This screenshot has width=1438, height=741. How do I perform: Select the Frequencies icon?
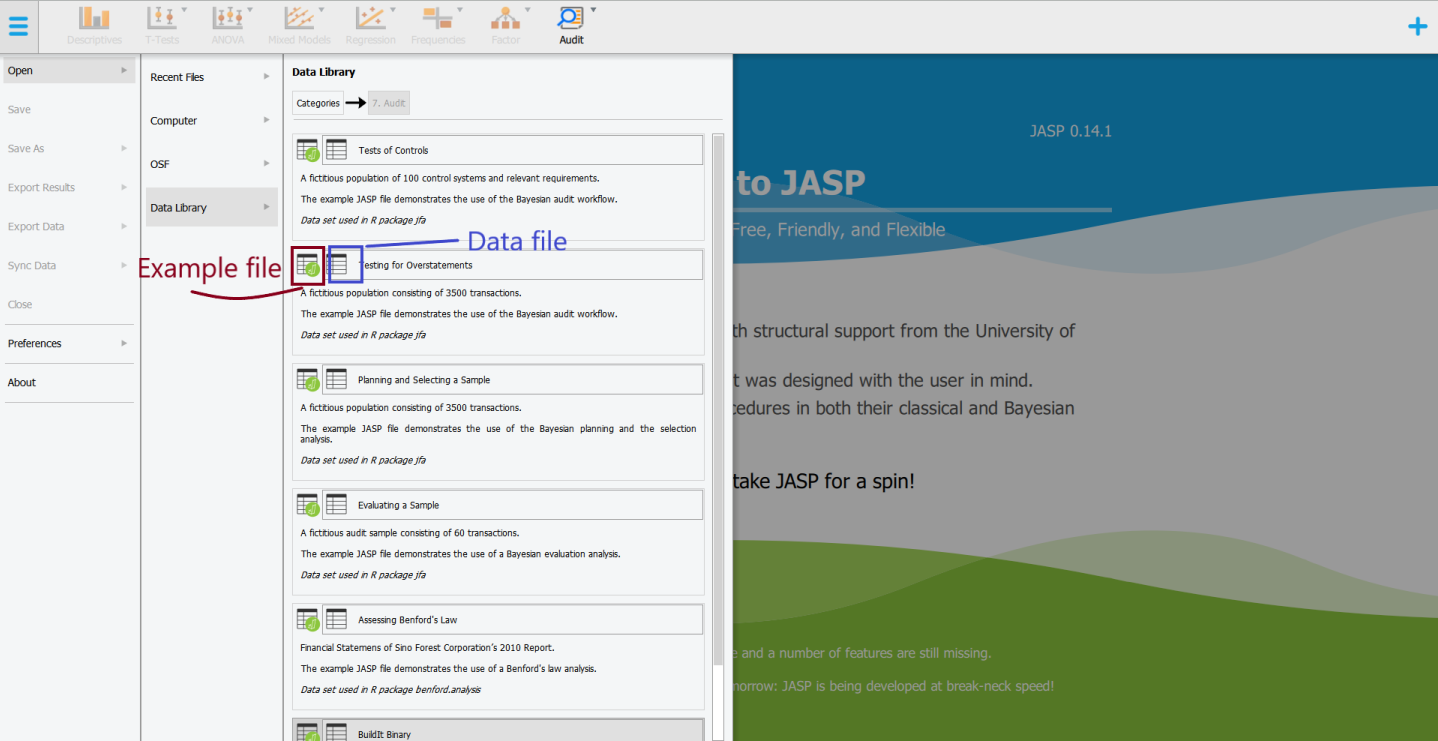[x=438, y=20]
